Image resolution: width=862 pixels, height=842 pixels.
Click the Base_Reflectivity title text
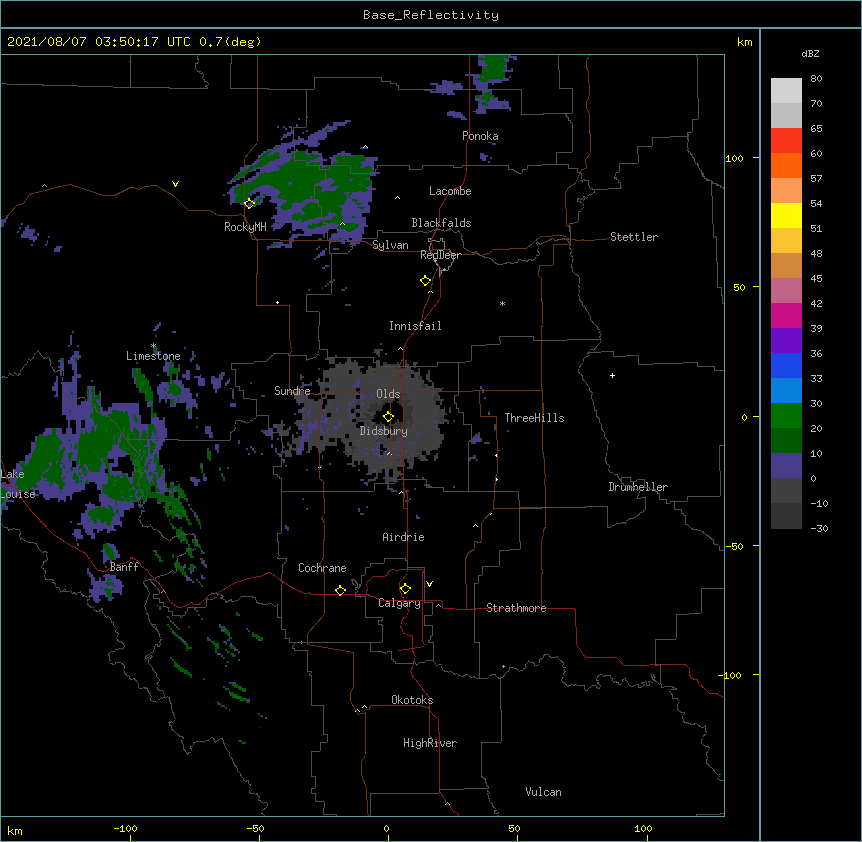coord(430,15)
